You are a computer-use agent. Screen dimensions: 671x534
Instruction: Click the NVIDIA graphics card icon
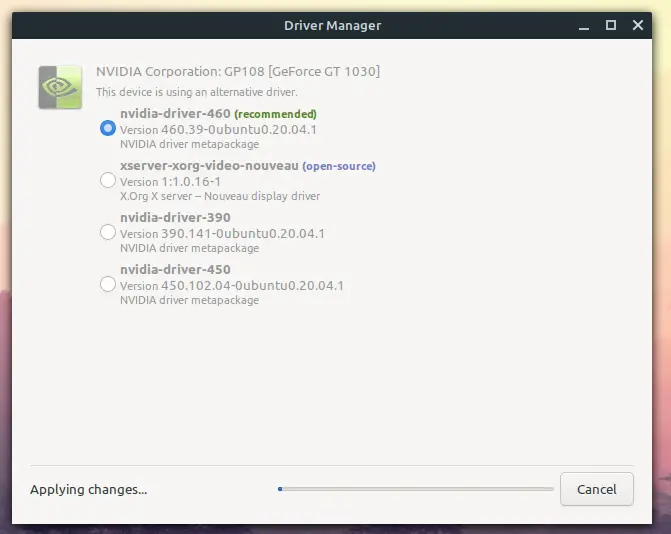[60, 87]
